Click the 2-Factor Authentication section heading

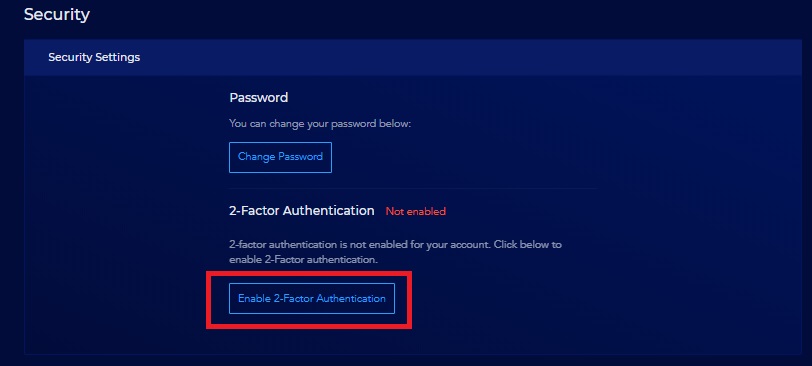tap(301, 211)
